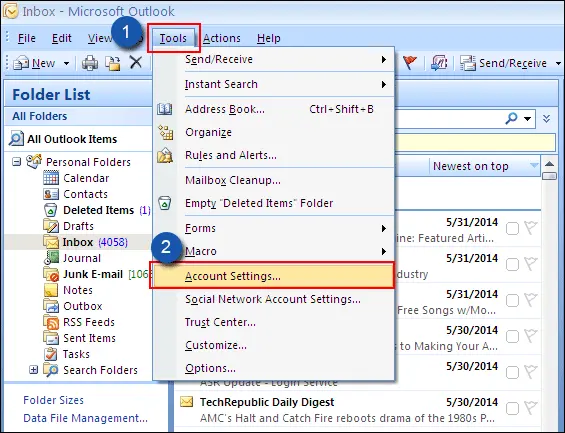Open Trust Center from Tools menu

point(274,322)
